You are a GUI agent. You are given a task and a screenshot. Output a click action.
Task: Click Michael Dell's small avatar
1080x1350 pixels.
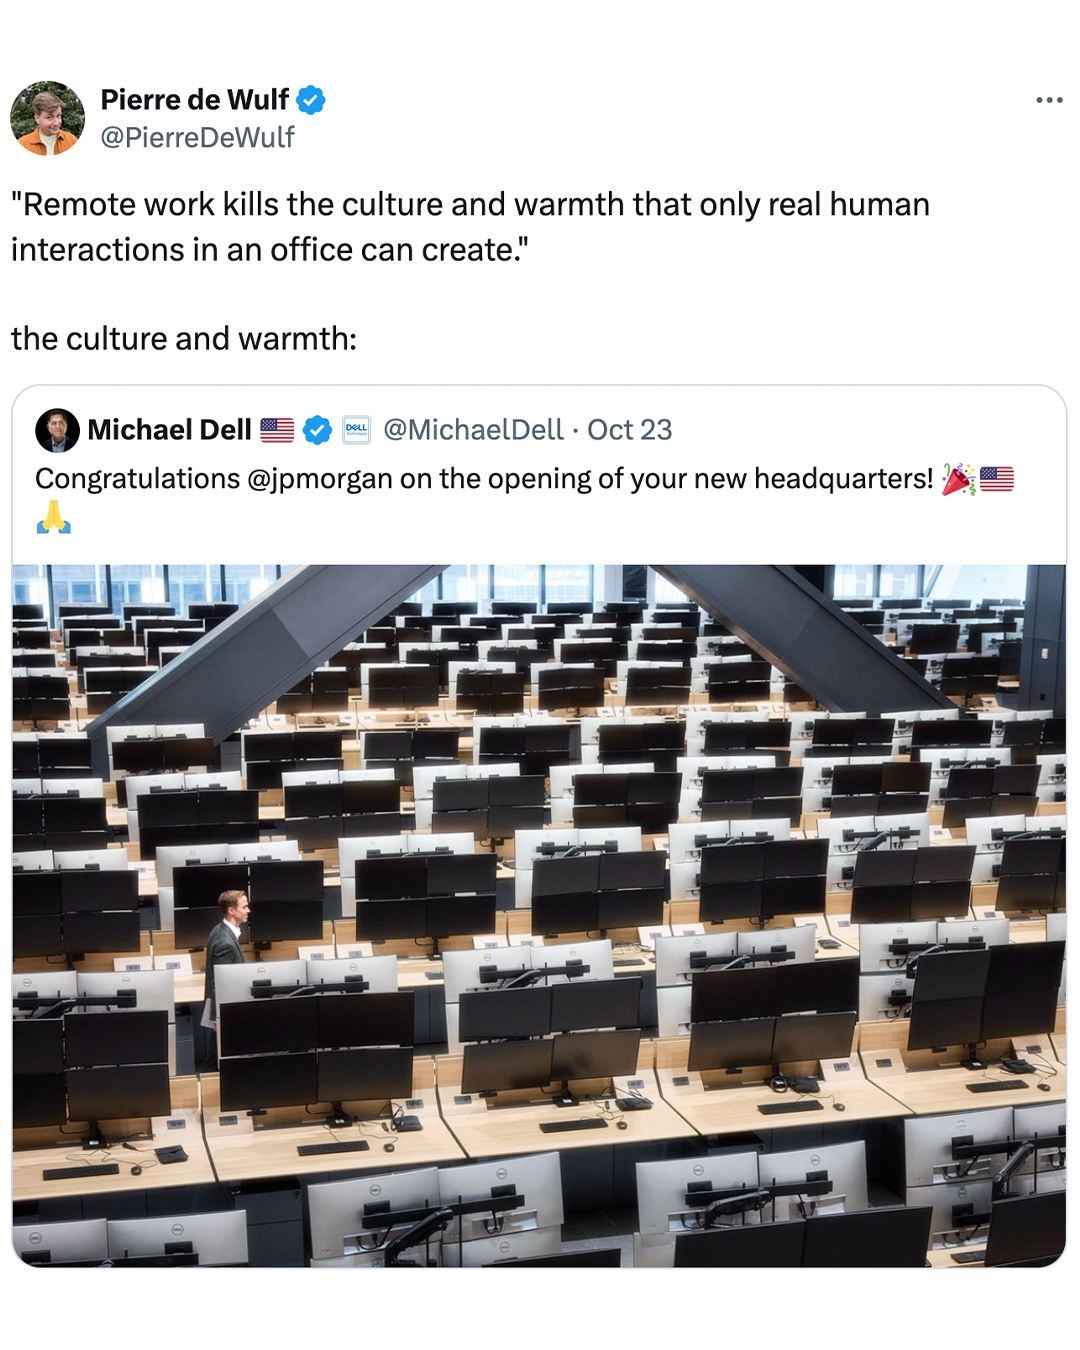coord(57,430)
